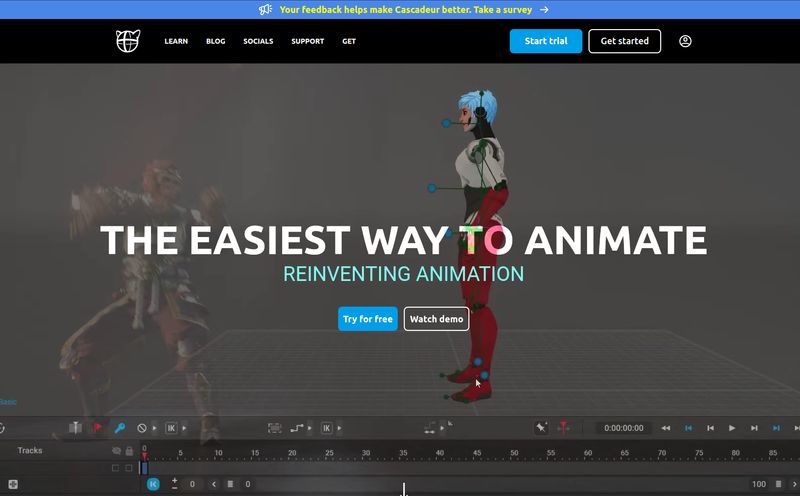Image resolution: width=800 pixels, height=496 pixels.
Task: Open the GET menu
Action: click(349, 41)
